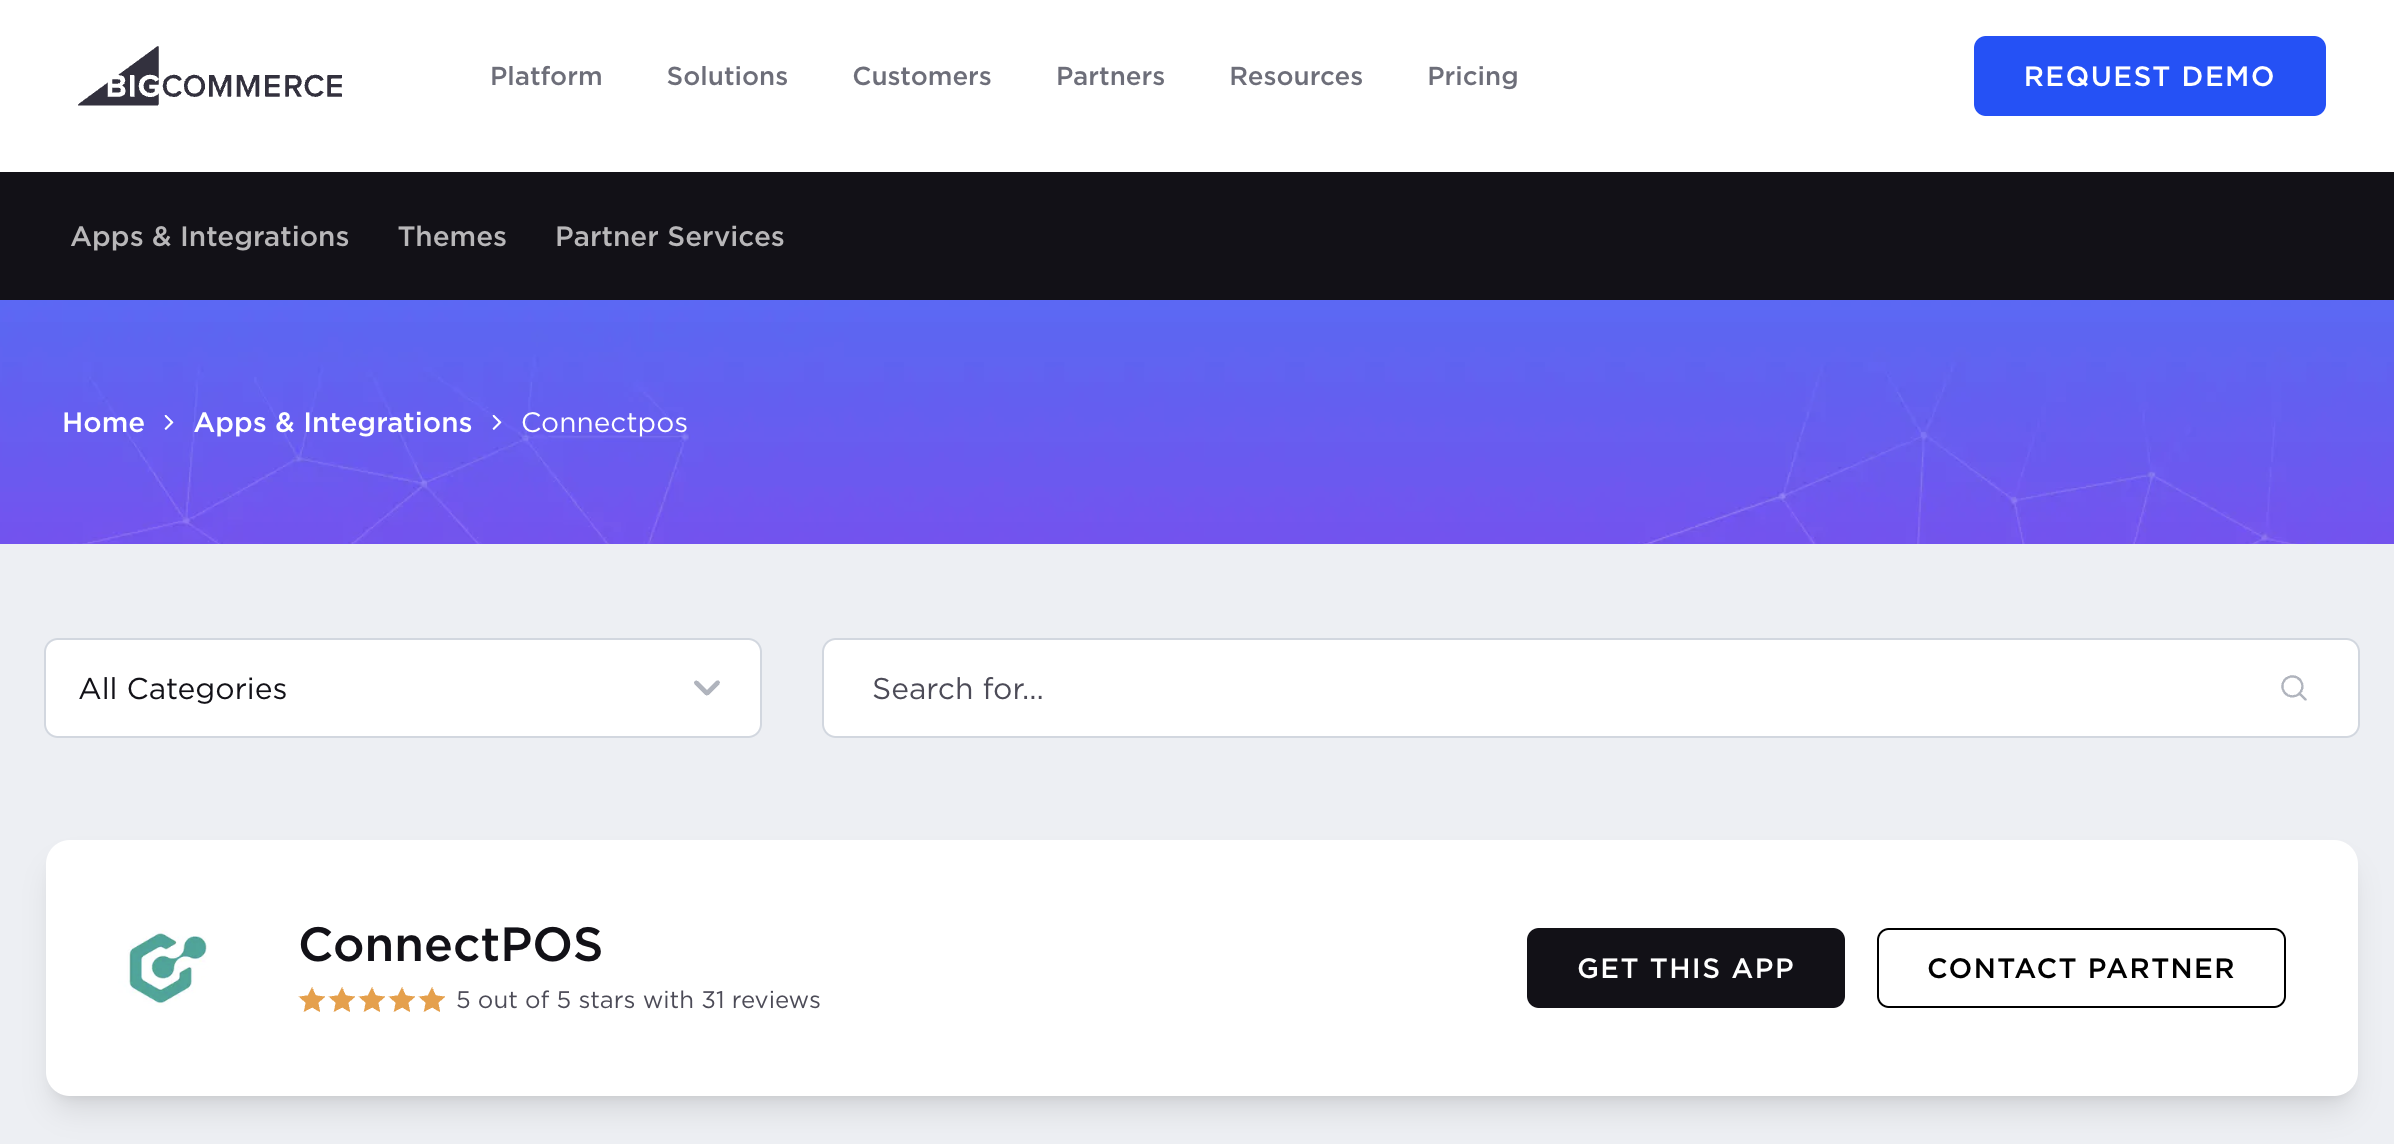Click the search magnifier icon
This screenshot has height=1144, width=2394.
click(x=2295, y=687)
